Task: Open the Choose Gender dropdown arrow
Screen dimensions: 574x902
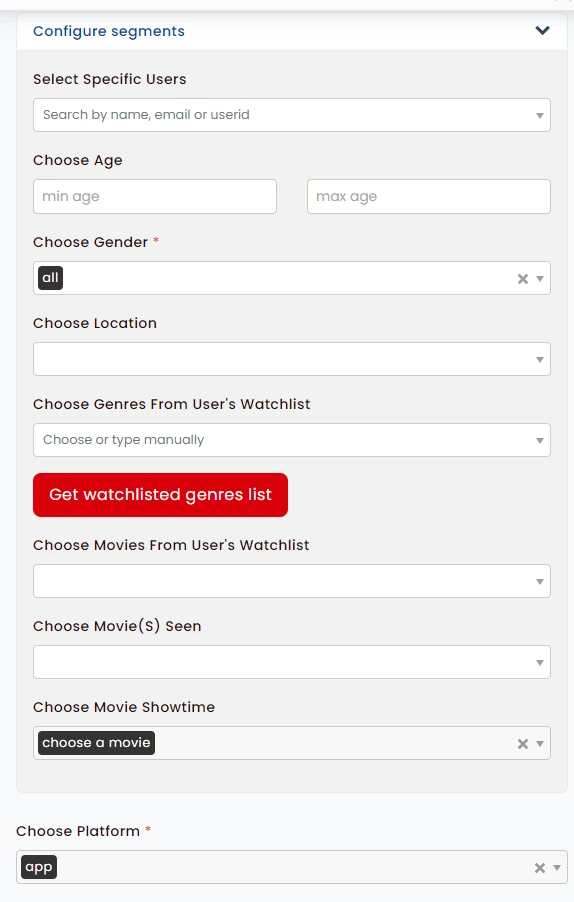Action: point(539,279)
